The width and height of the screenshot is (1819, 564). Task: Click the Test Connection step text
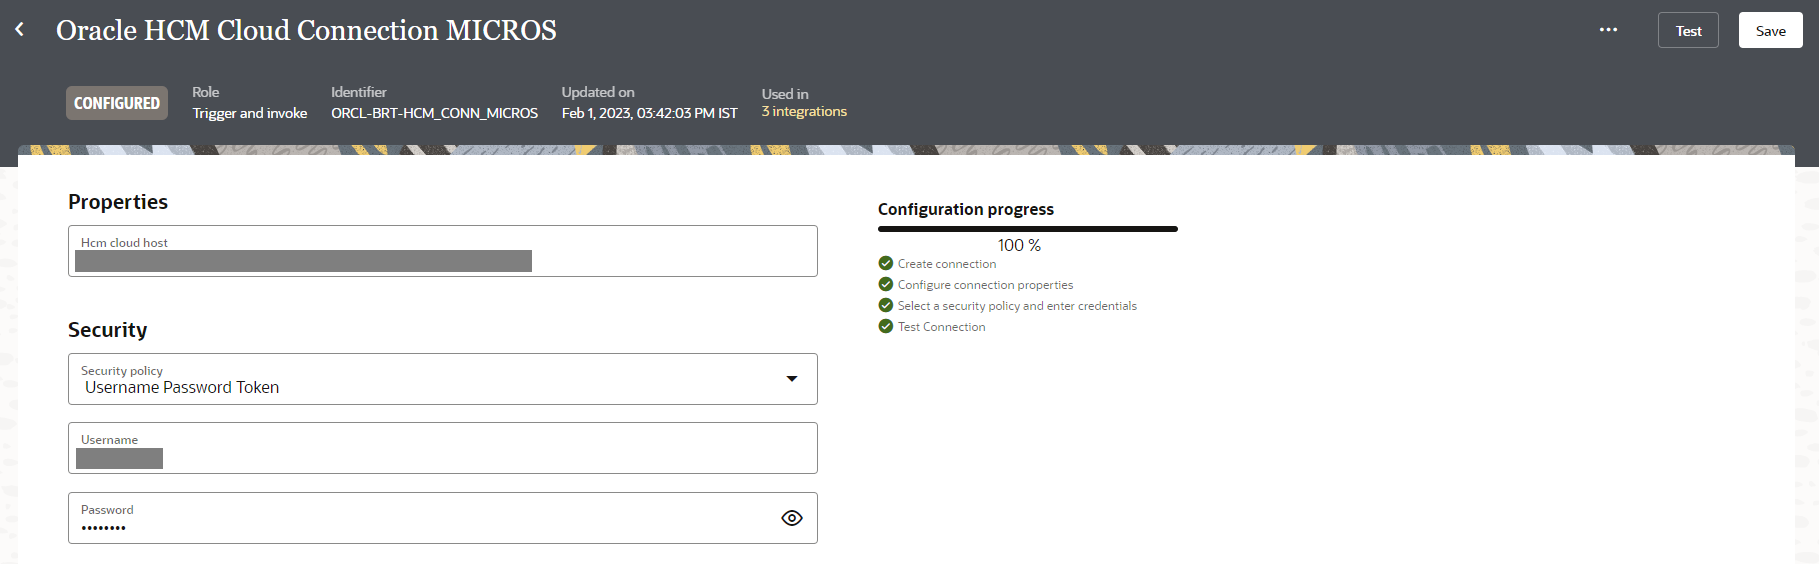(x=941, y=327)
